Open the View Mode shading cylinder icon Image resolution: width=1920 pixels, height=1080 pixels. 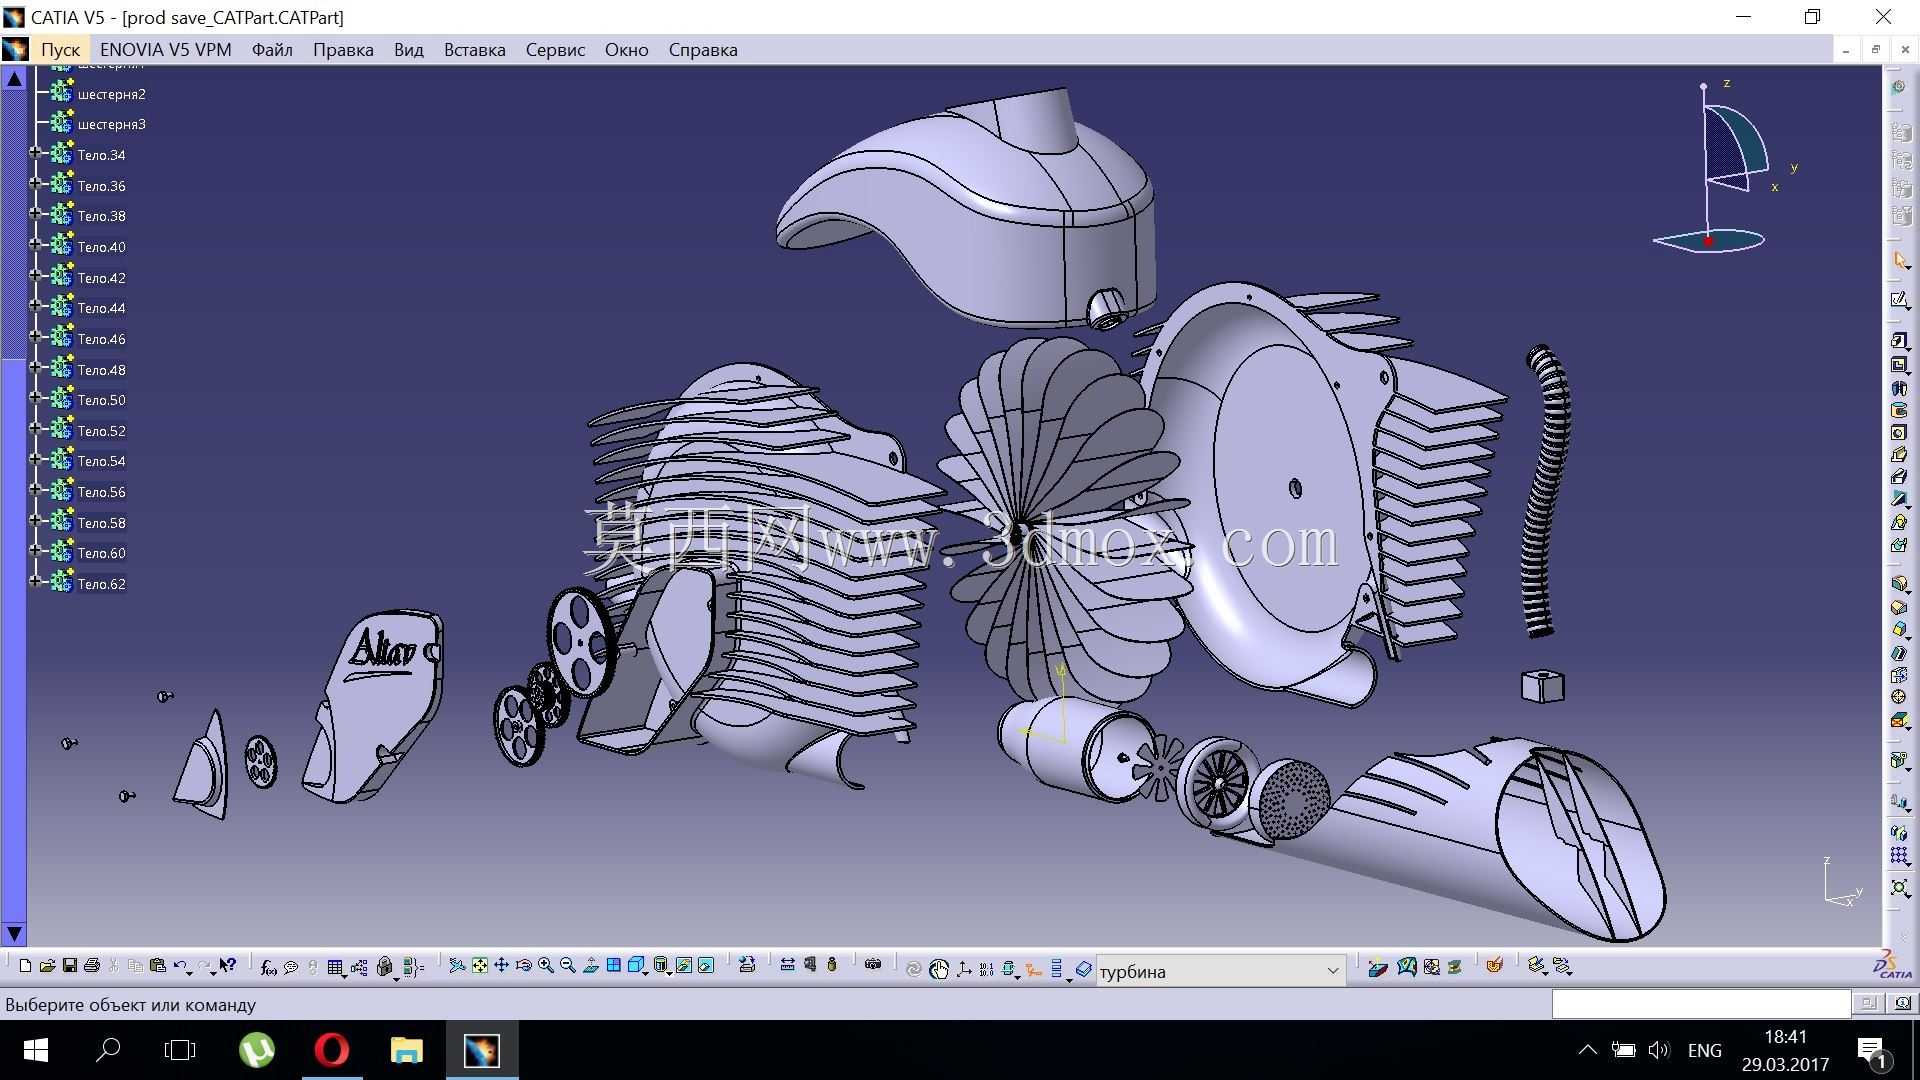[x=661, y=966]
